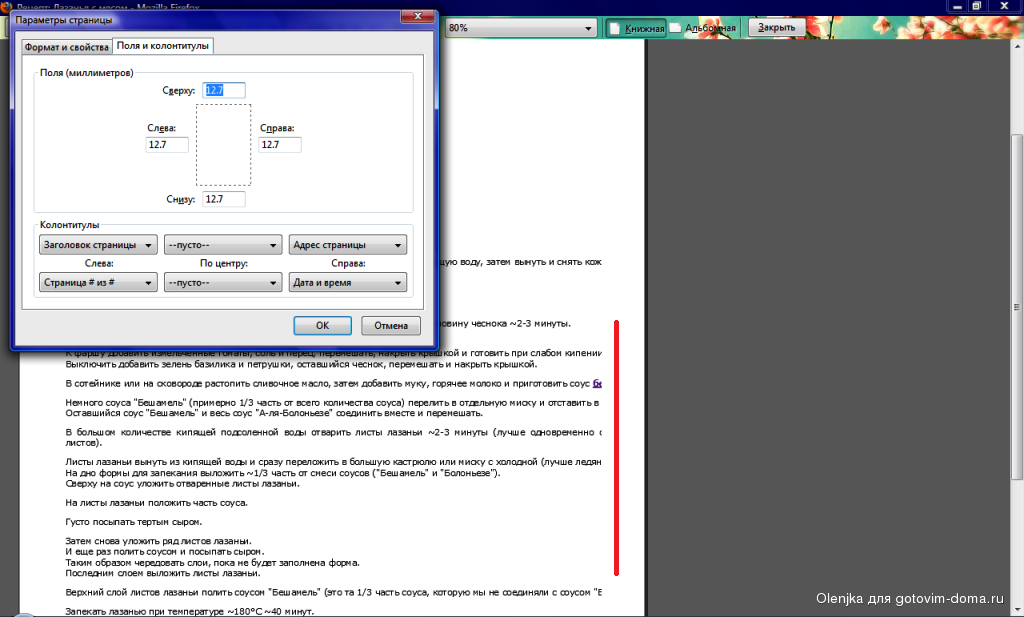1024x617 pixels.
Task: Click the Закрыть print preview button
Action: [x=776, y=27]
